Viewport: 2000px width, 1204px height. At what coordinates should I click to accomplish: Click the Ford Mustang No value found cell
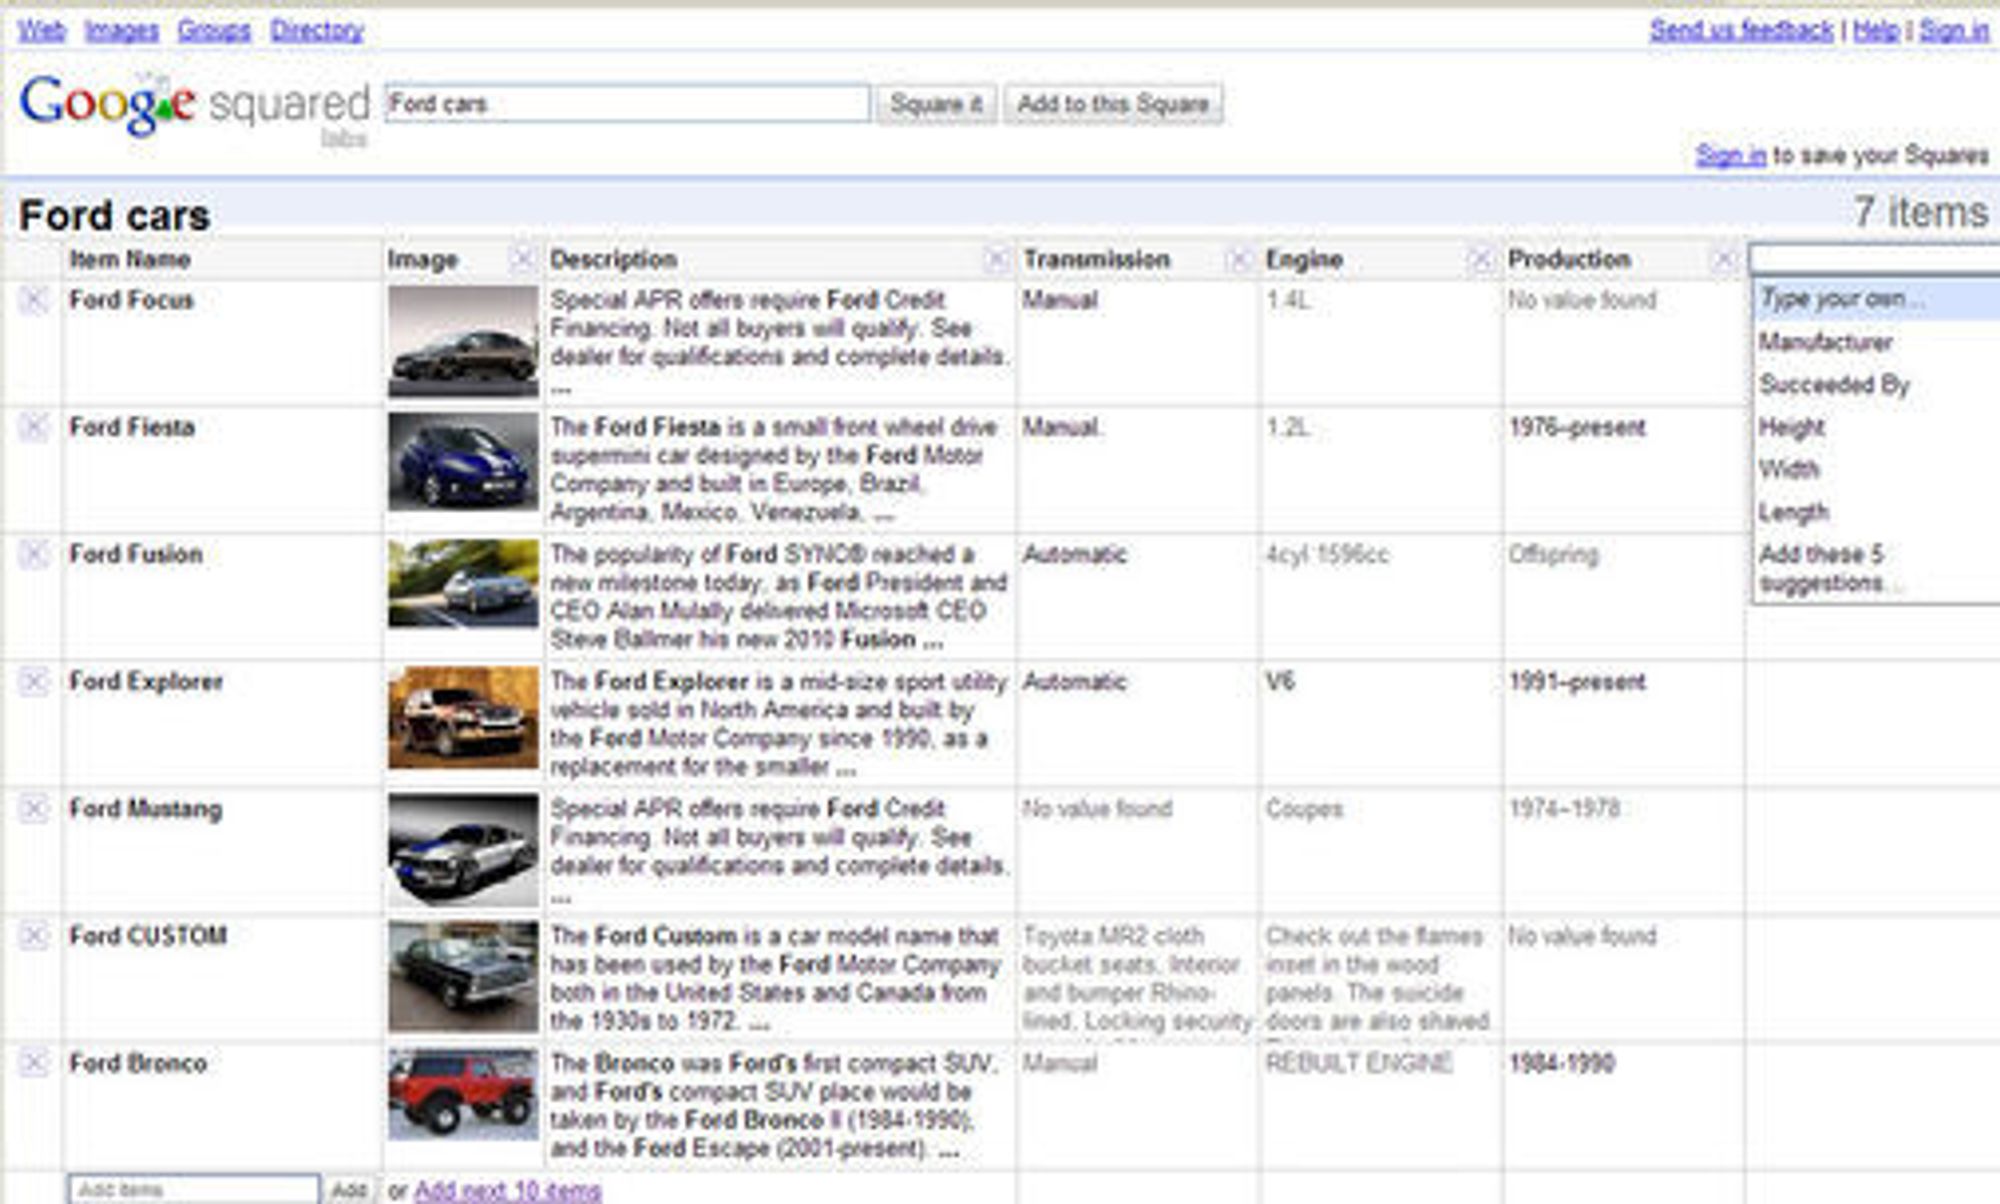(1097, 809)
